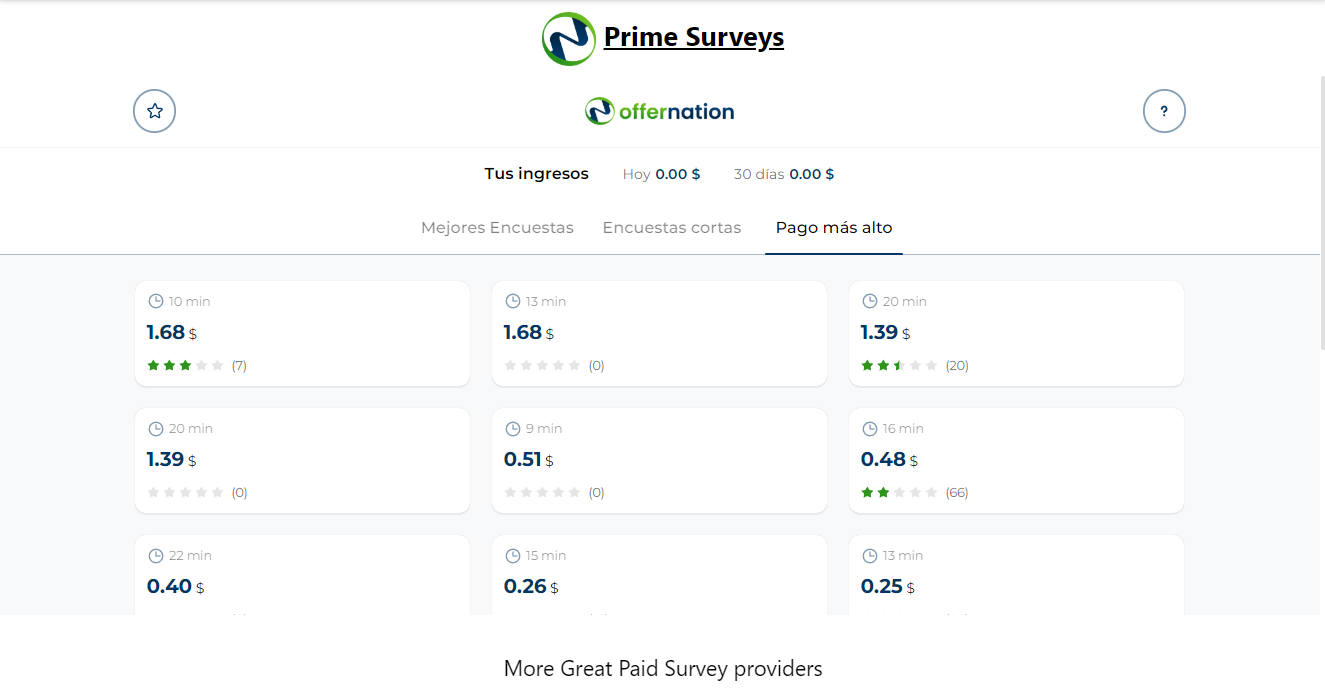Click the More Great Paid Survey providers heading

pos(663,668)
